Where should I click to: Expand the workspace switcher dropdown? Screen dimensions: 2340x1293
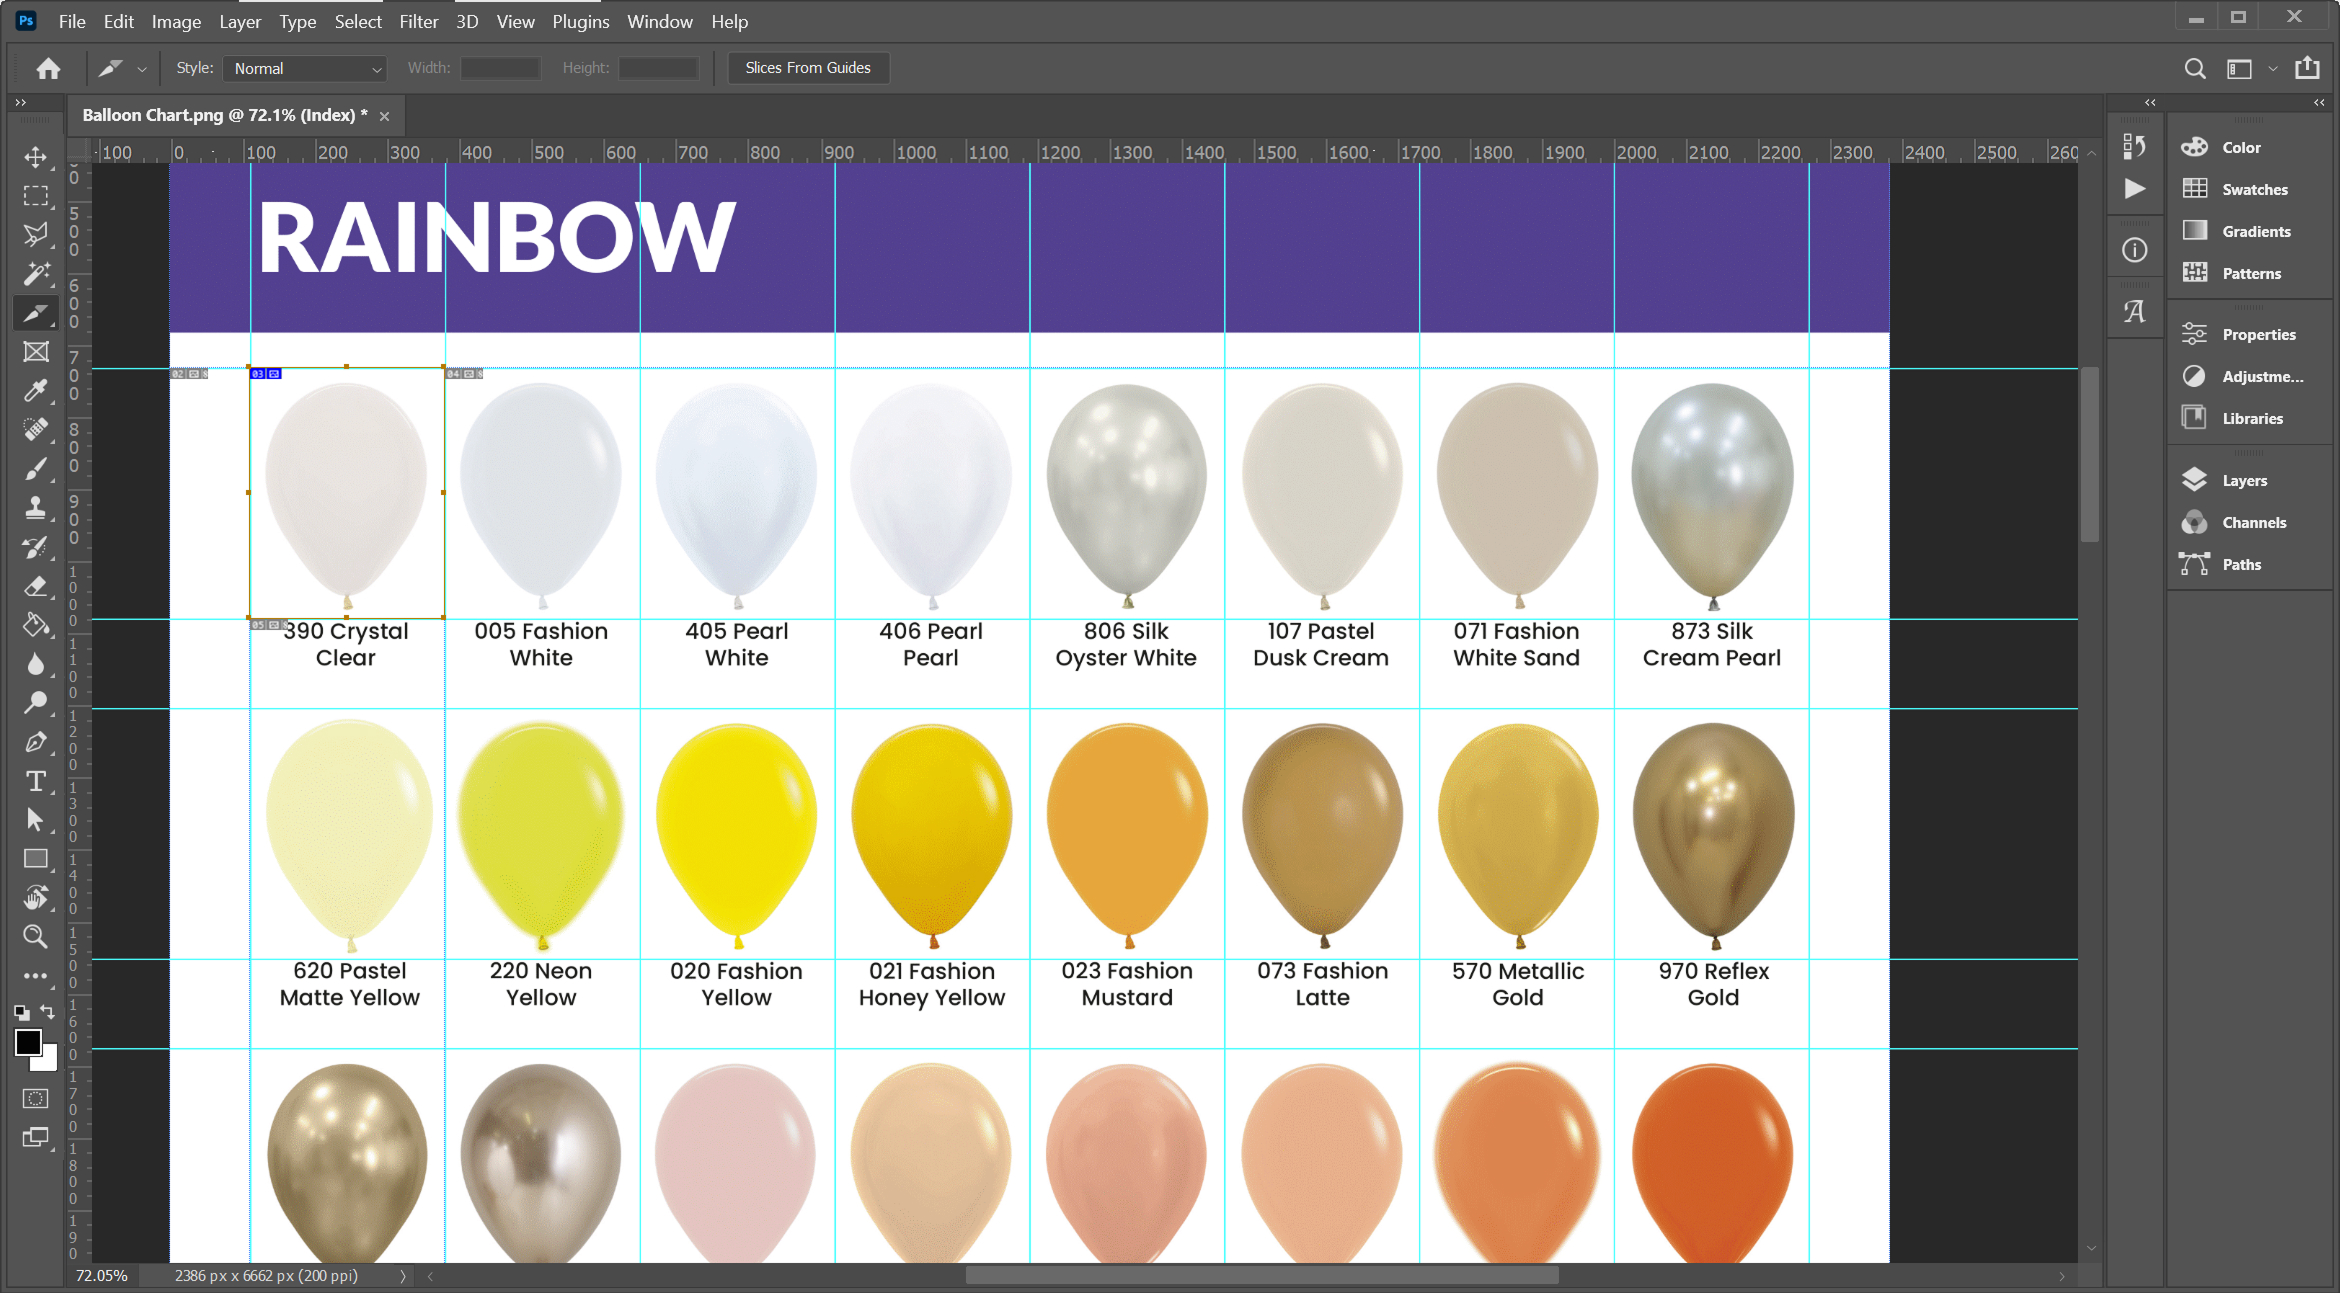(x=2273, y=69)
